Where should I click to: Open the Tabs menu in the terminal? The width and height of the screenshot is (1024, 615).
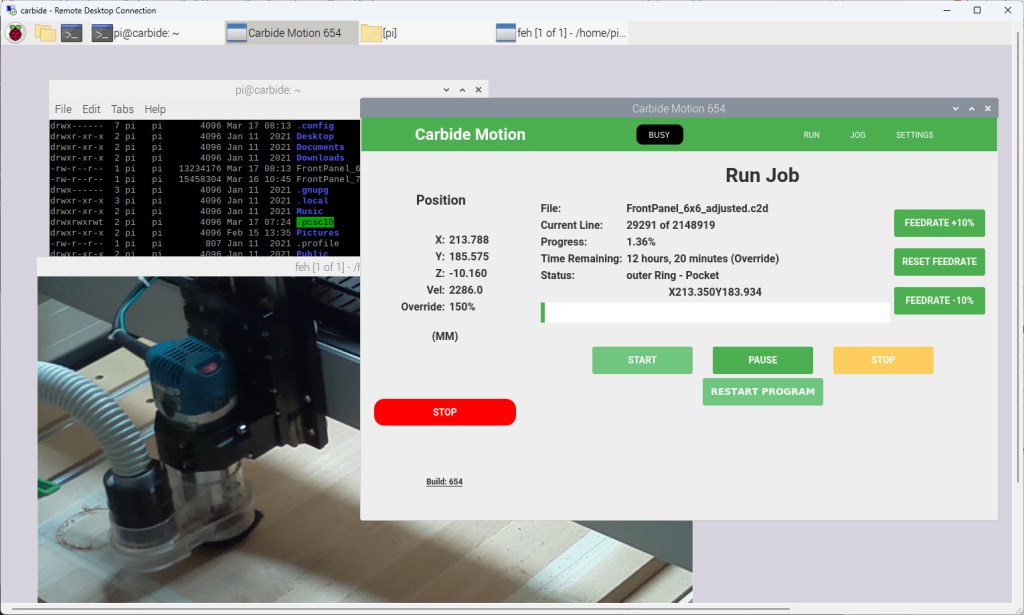click(x=122, y=109)
